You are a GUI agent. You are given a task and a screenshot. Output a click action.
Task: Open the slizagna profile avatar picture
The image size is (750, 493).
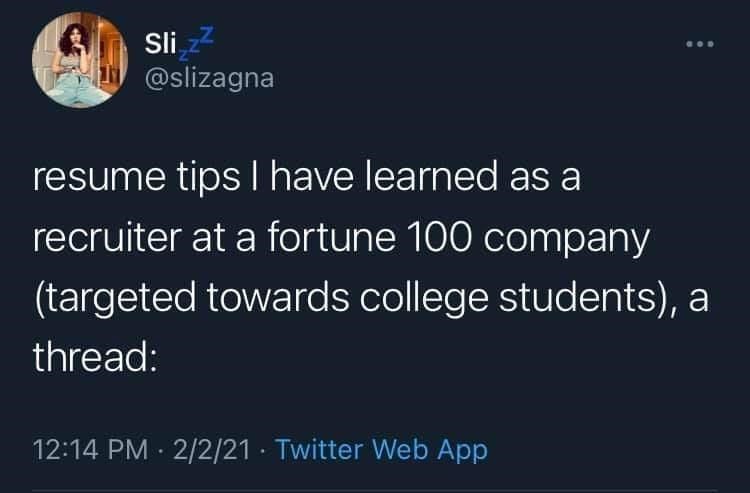tap(79, 61)
